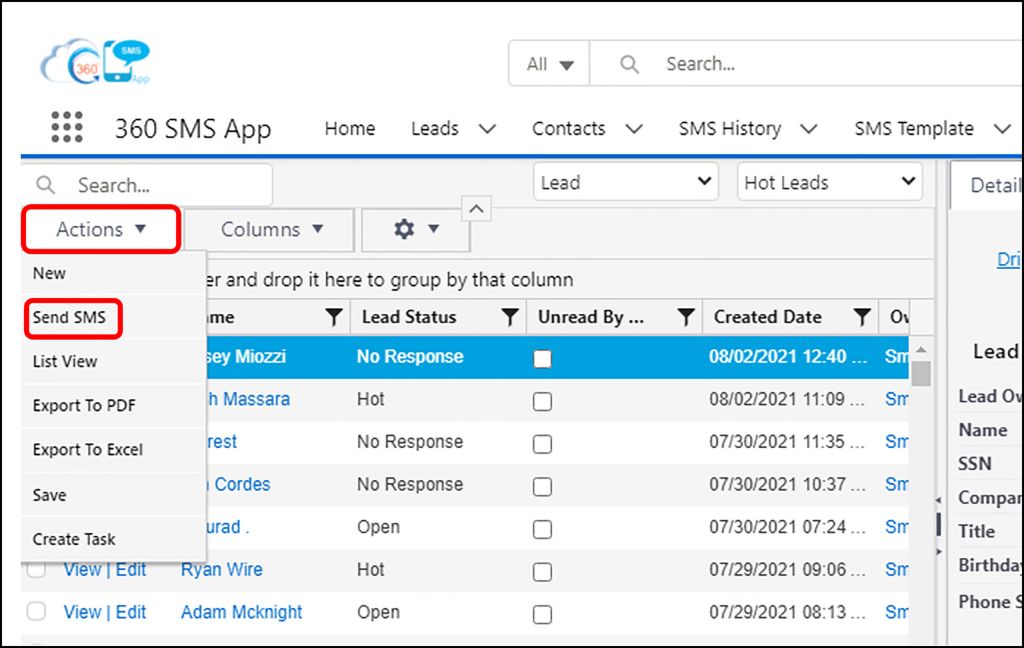The width and height of the screenshot is (1024, 648).
Task: Open the All search scope dropdown
Action: (x=548, y=63)
